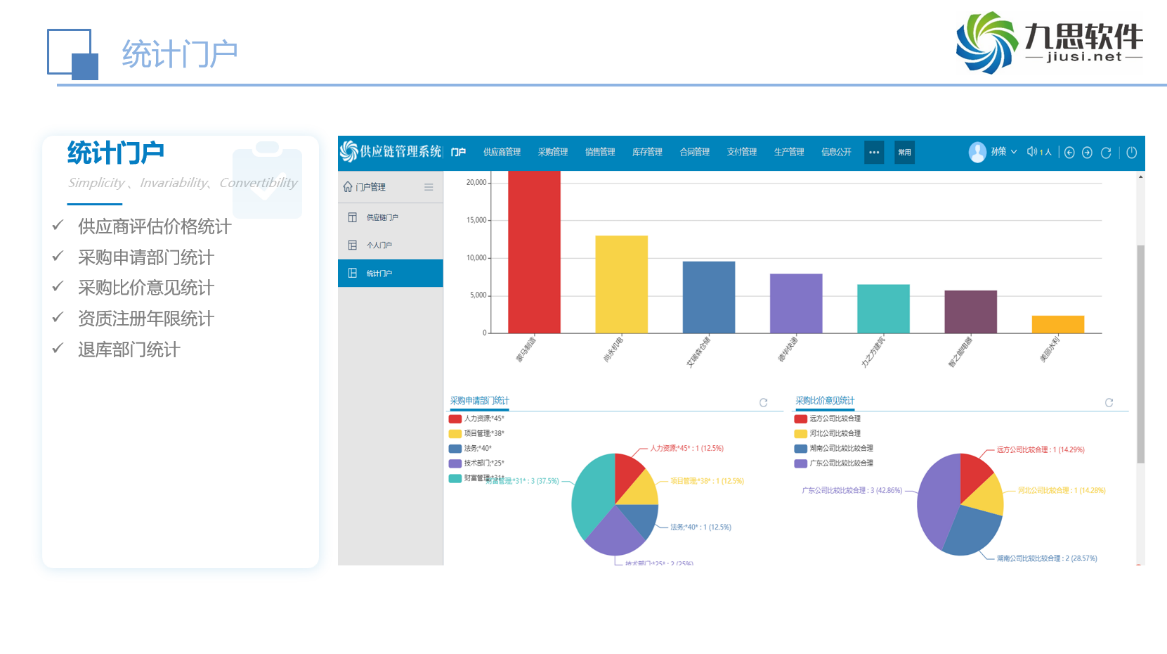Click the tallest red bar in chart
Image resolution: width=1167 pixels, height=654 pixels.
(x=534, y=252)
